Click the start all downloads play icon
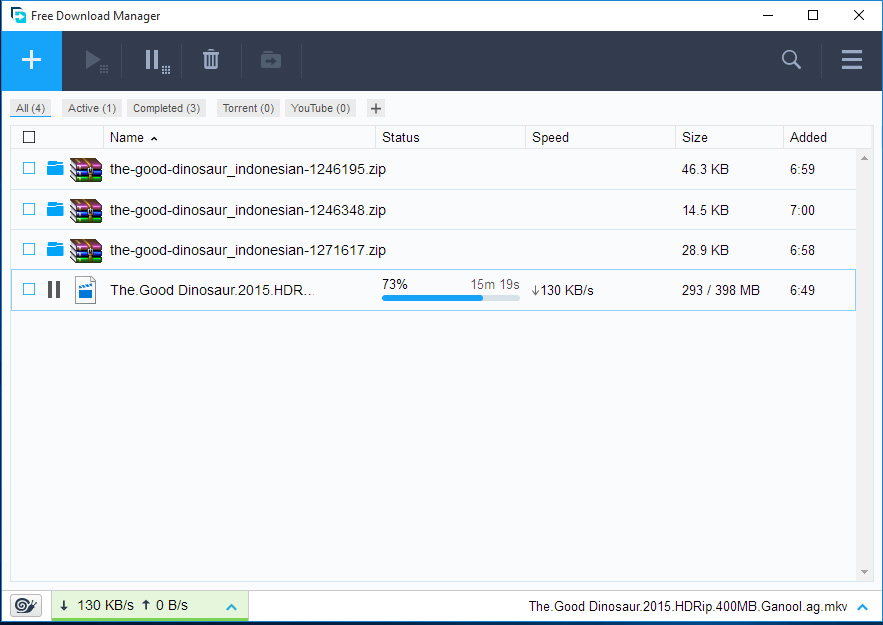 [x=96, y=61]
